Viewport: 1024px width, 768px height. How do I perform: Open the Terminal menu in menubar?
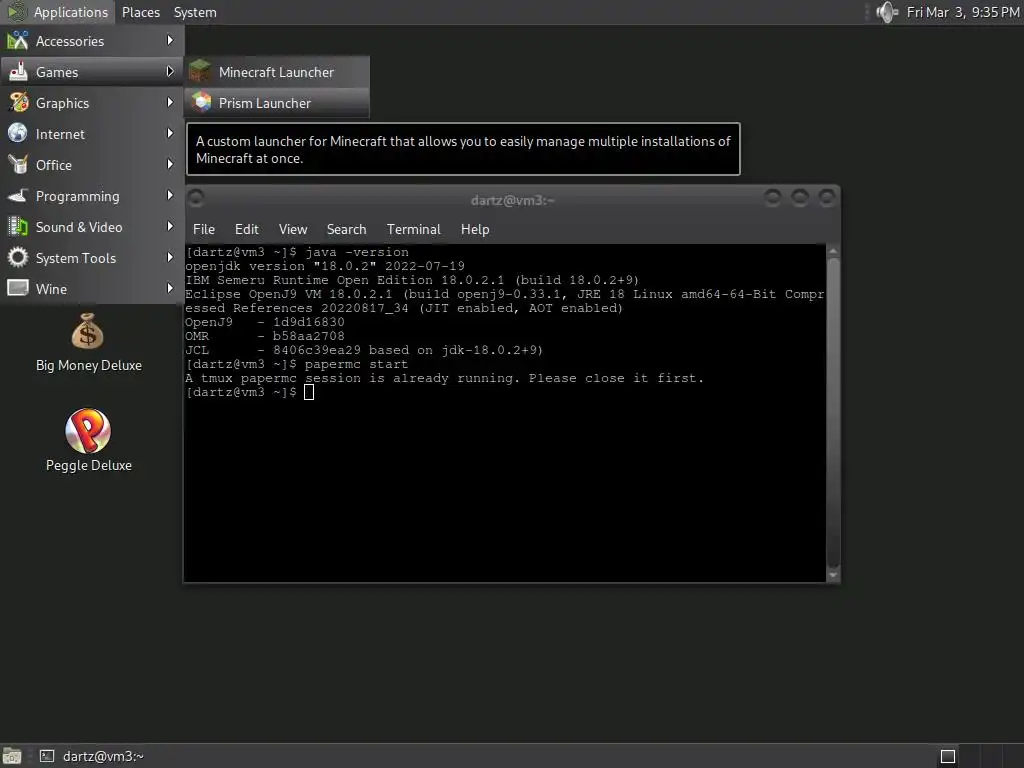tap(413, 229)
